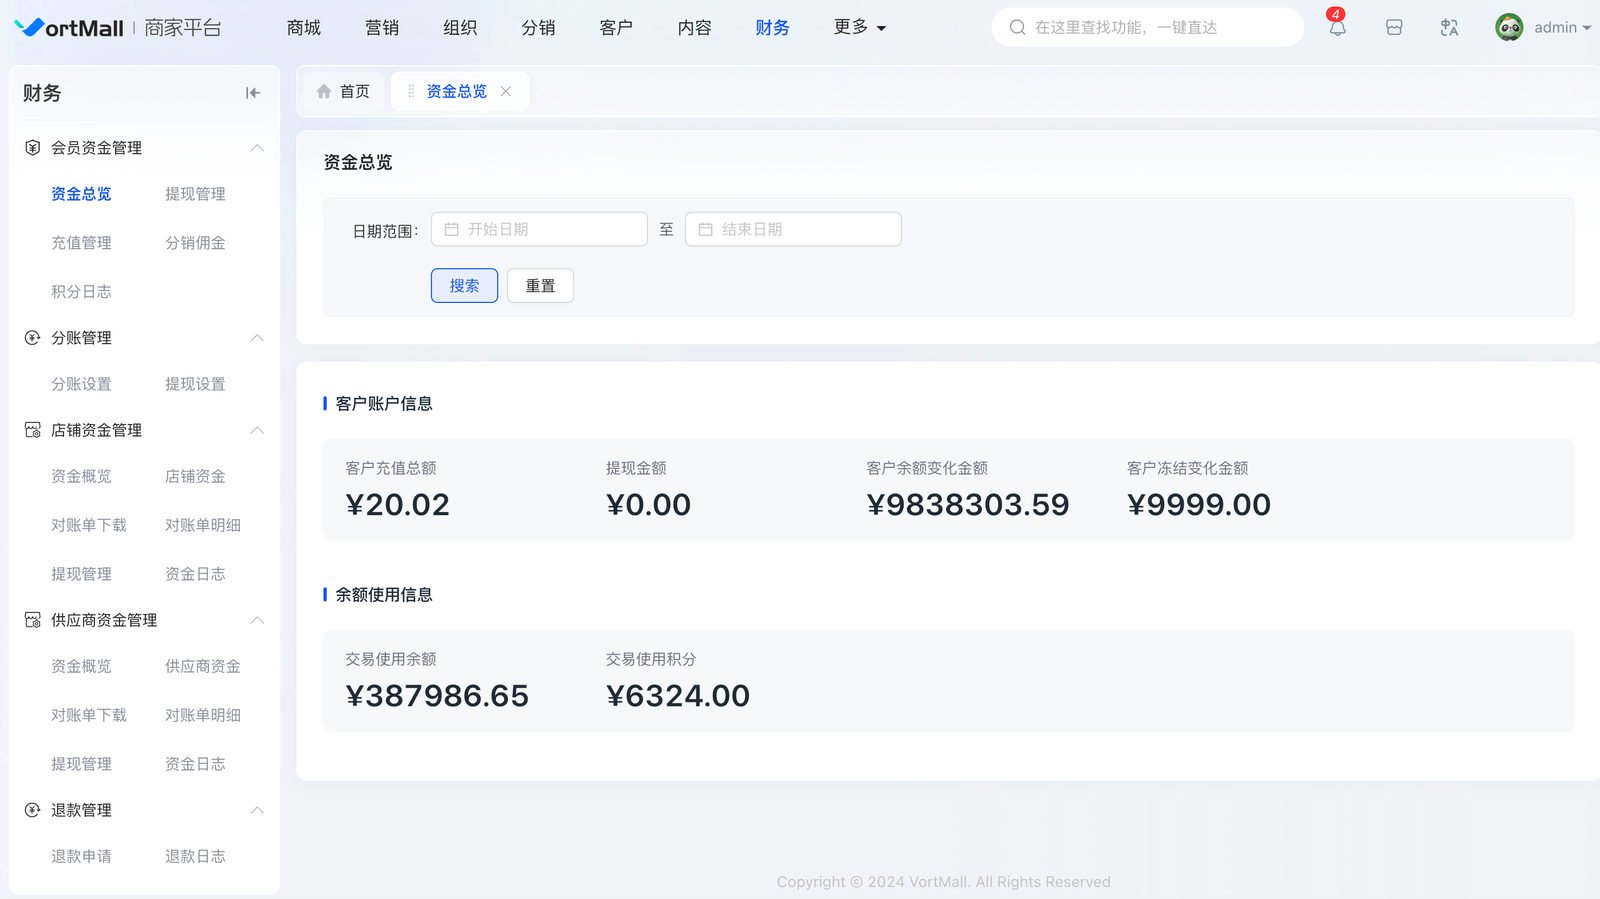
Task: Close the 资金总览 tab
Action: (x=506, y=92)
